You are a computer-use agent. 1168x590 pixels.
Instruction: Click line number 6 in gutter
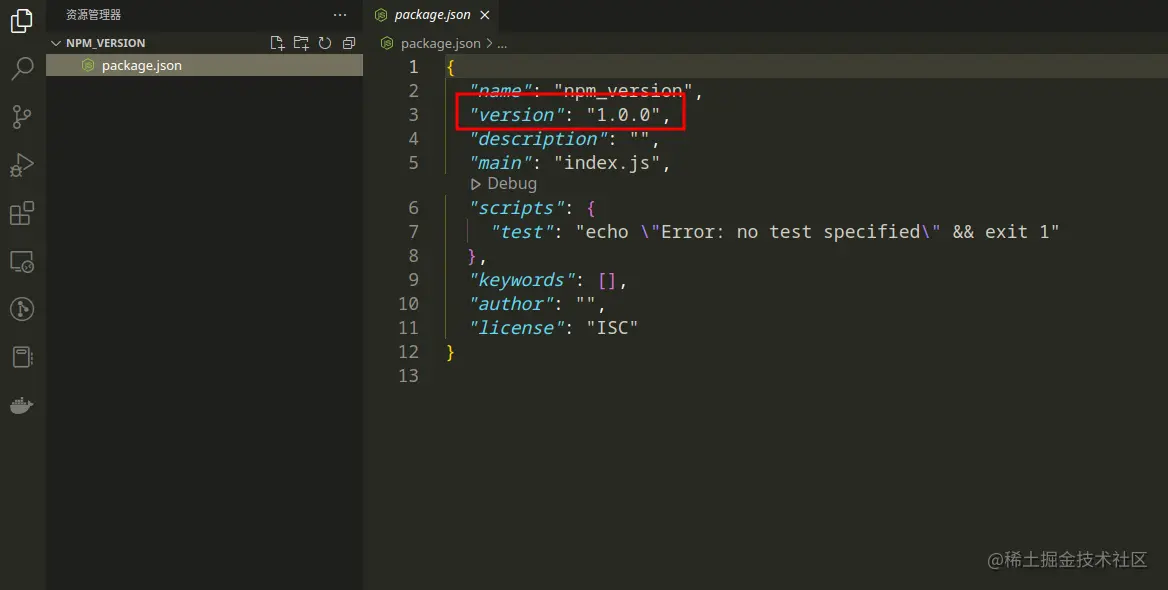(413, 208)
